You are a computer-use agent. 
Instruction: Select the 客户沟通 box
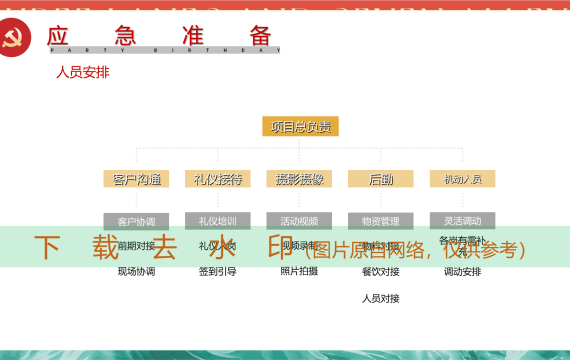point(136,179)
